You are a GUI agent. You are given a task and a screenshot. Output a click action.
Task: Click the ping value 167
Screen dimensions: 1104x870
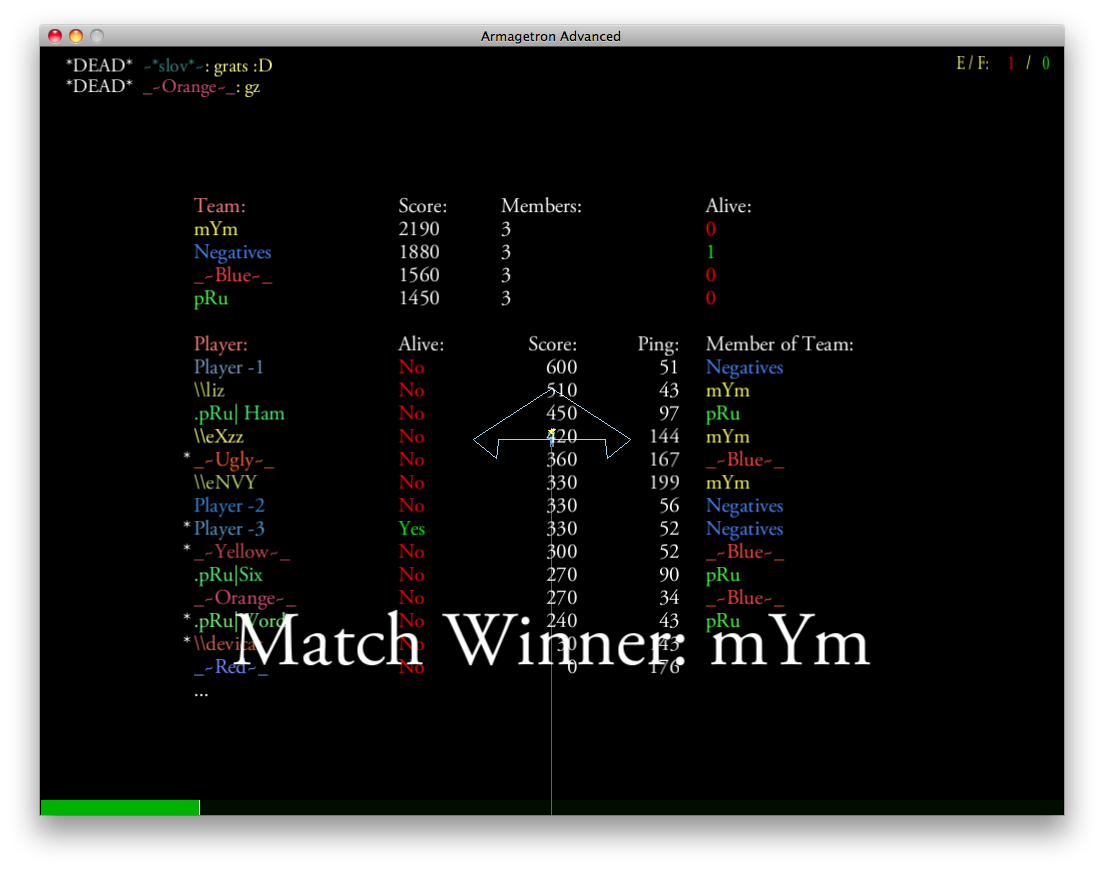click(664, 460)
